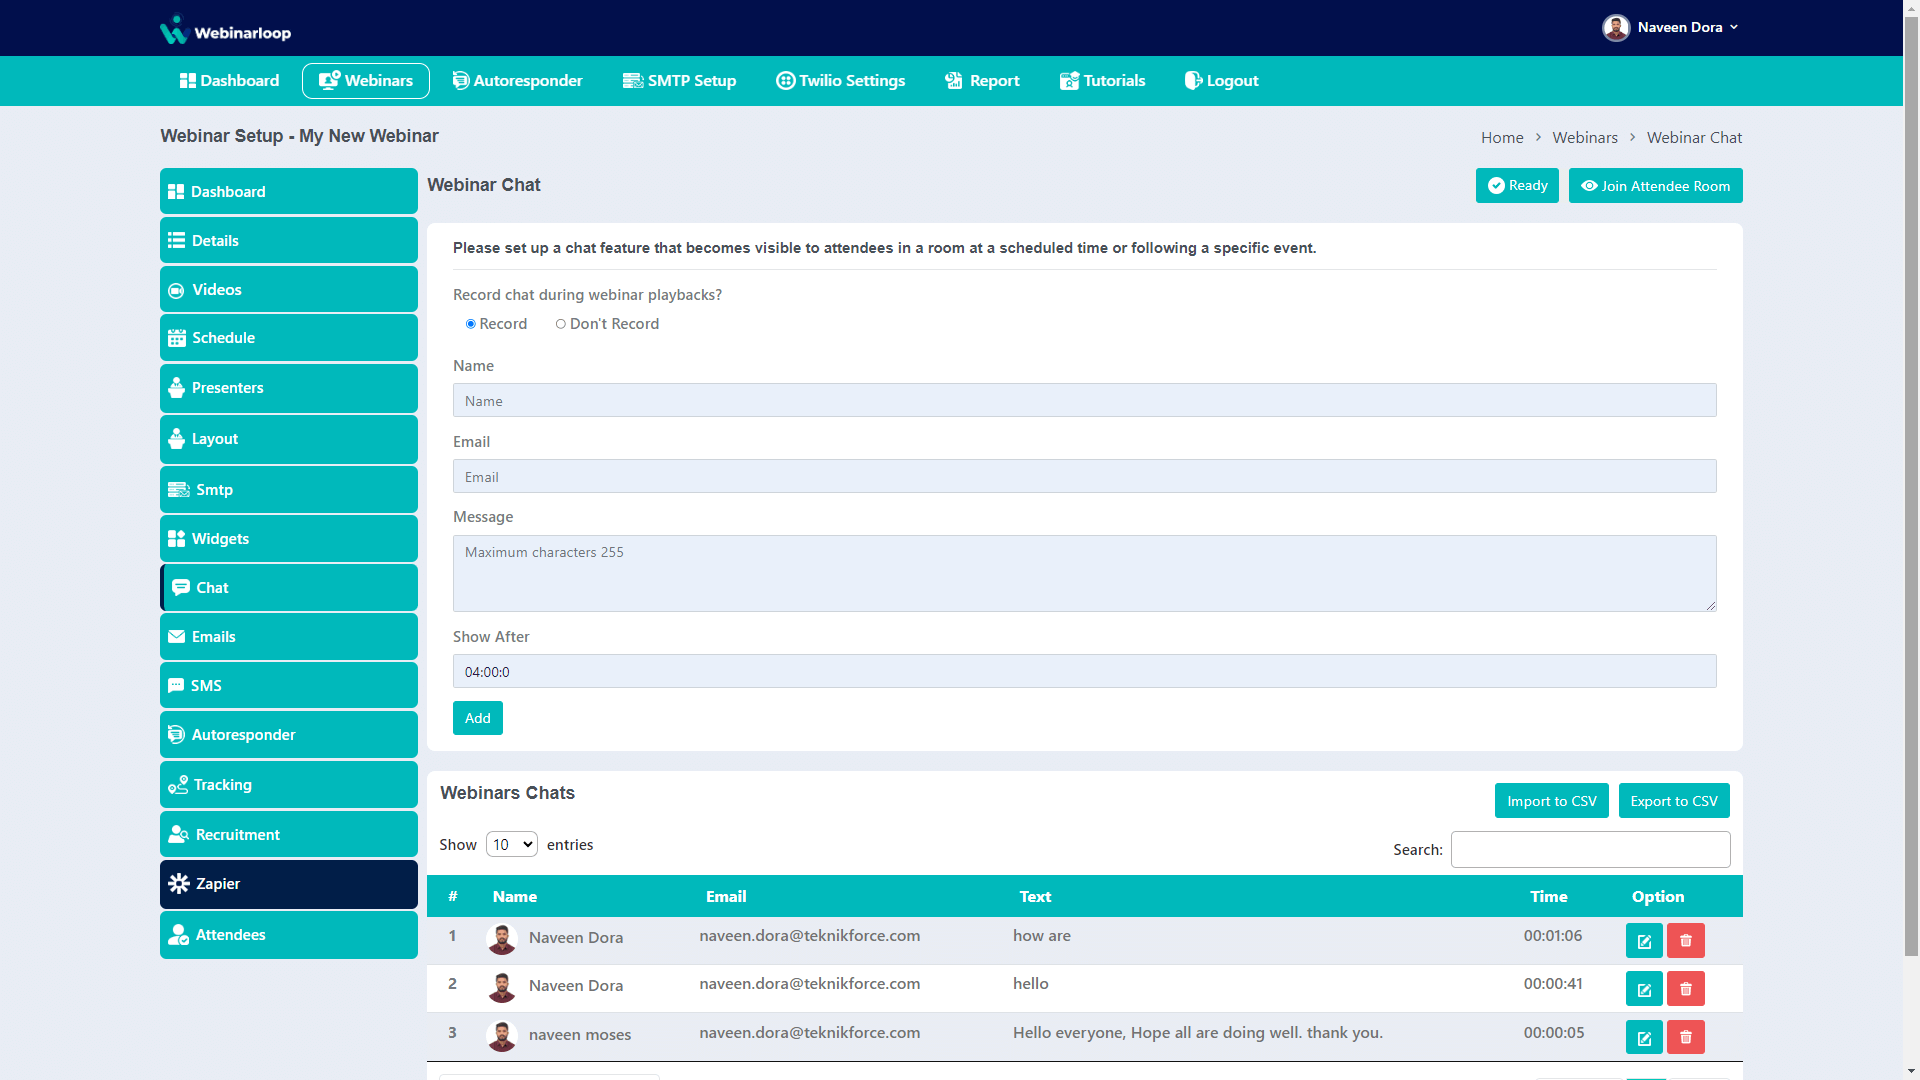The image size is (1920, 1080).
Task: Click trash icon for naveen moses row
Action: pos(1685,1037)
